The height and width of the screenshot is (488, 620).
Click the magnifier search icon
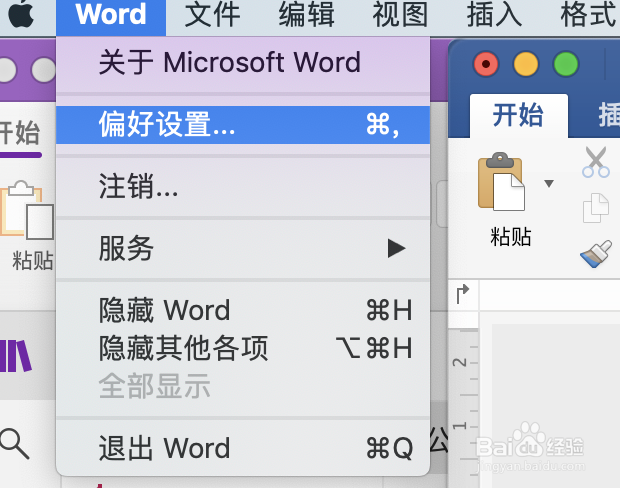(x=15, y=443)
